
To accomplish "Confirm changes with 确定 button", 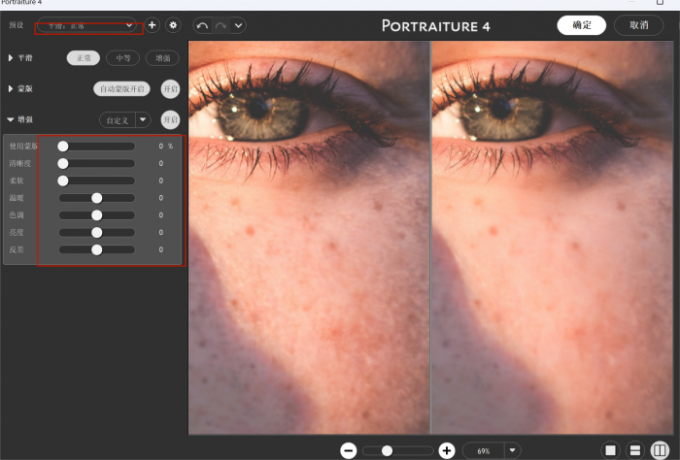I will pyautogui.click(x=581, y=25).
